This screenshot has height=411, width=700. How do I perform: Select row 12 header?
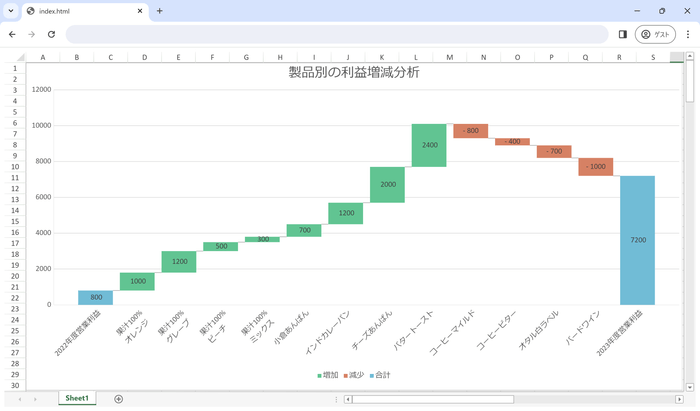point(15,188)
